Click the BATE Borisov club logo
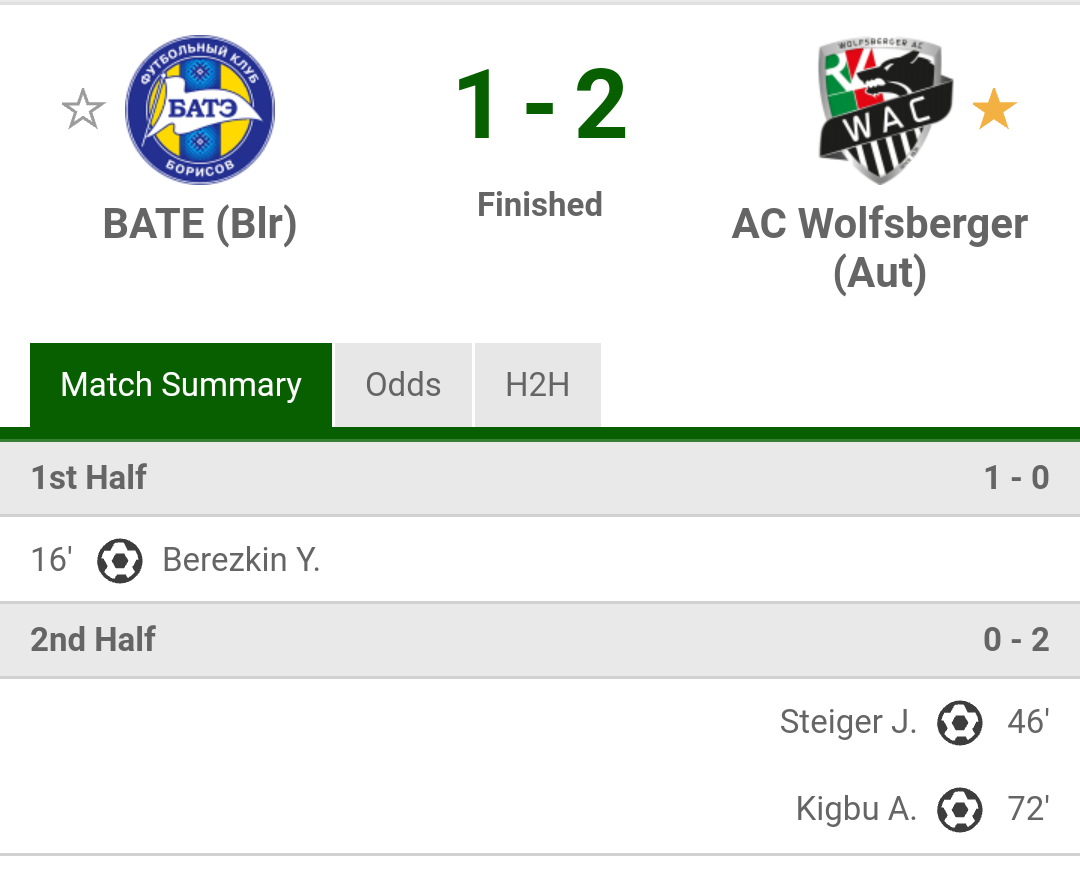Image resolution: width=1080 pixels, height=873 pixels. tap(200, 110)
